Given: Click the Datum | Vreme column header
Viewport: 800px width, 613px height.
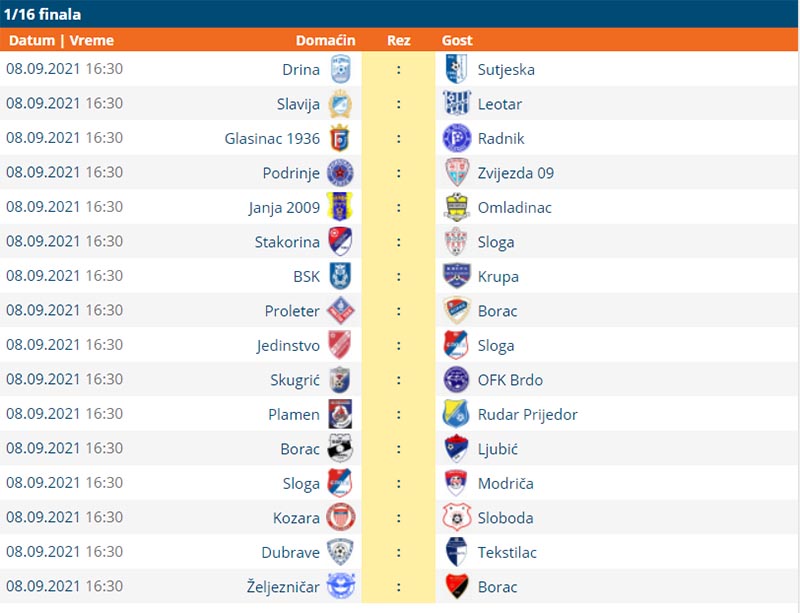Looking at the screenshot, I should tap(61, 40).
